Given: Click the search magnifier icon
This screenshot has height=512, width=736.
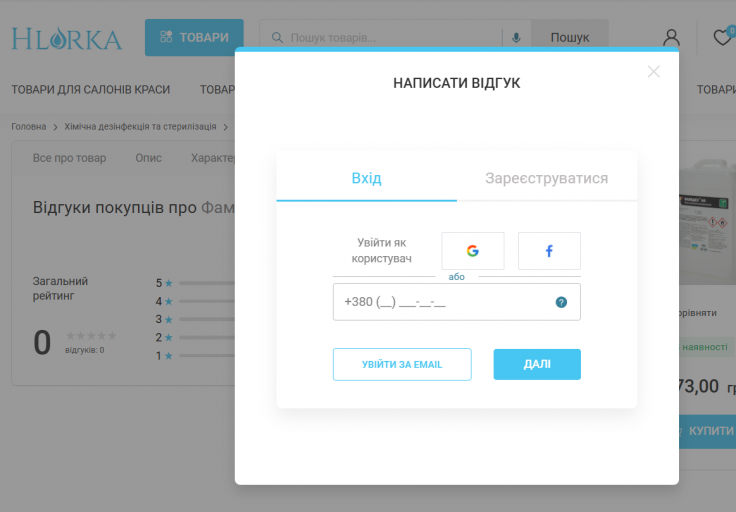Looking at the screenshot, I should click(x=277, y=38).
